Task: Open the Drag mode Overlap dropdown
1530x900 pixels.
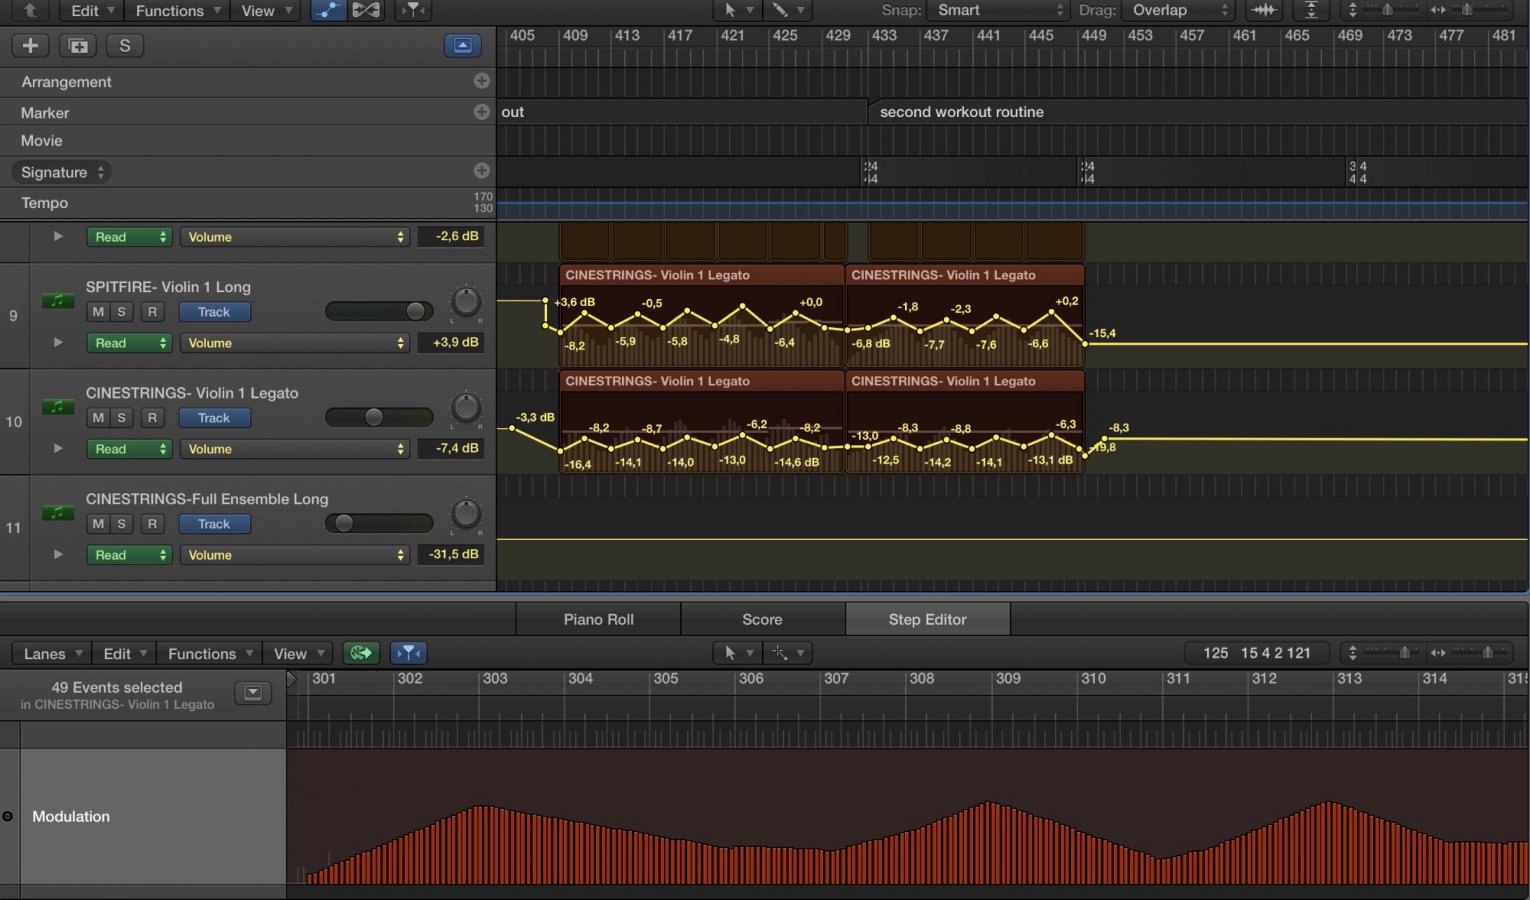Action: pyautogui.click(x=1180, y=10)
